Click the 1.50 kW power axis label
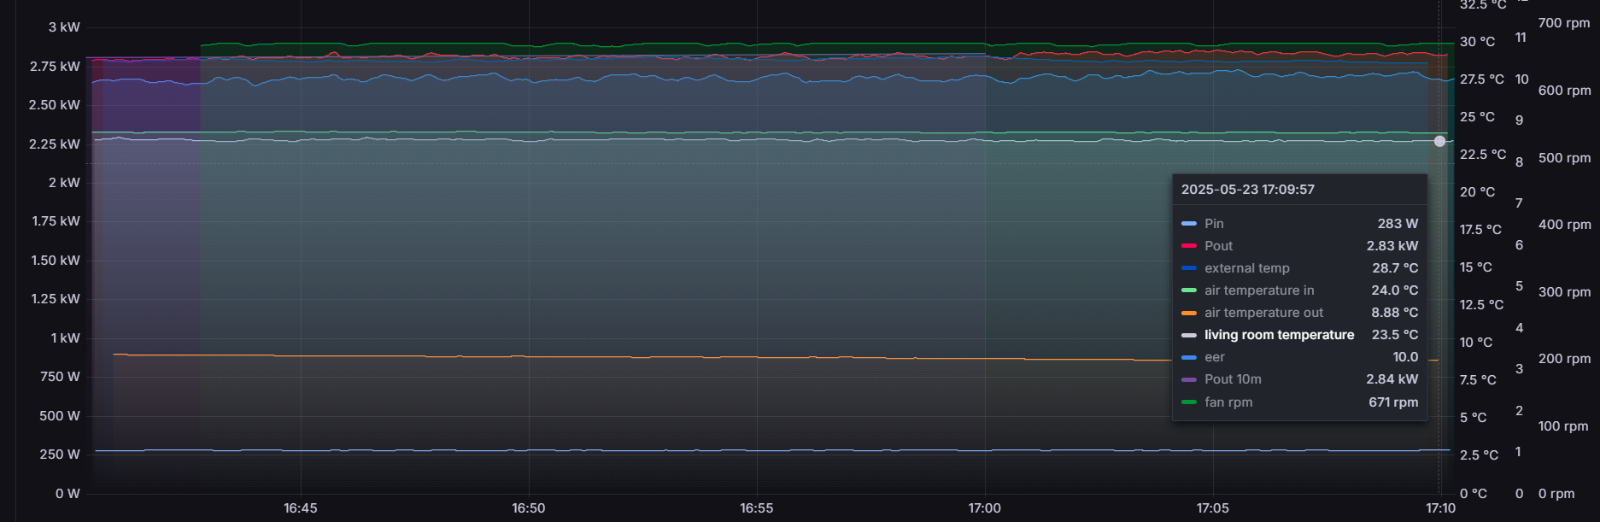 pos(56,260)
